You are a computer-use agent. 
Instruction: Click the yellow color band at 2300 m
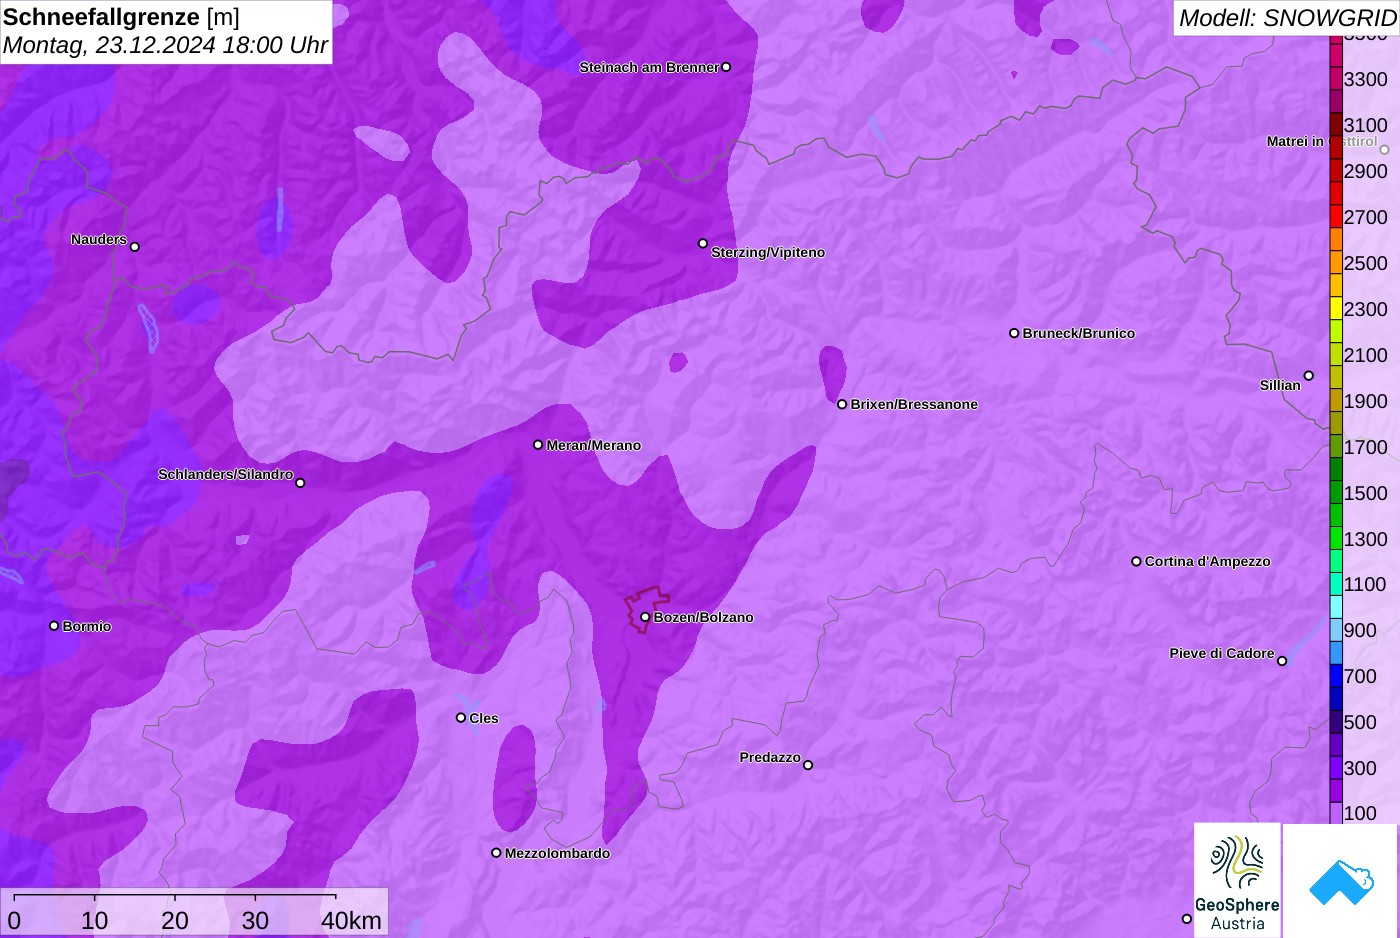point(1336,309)
